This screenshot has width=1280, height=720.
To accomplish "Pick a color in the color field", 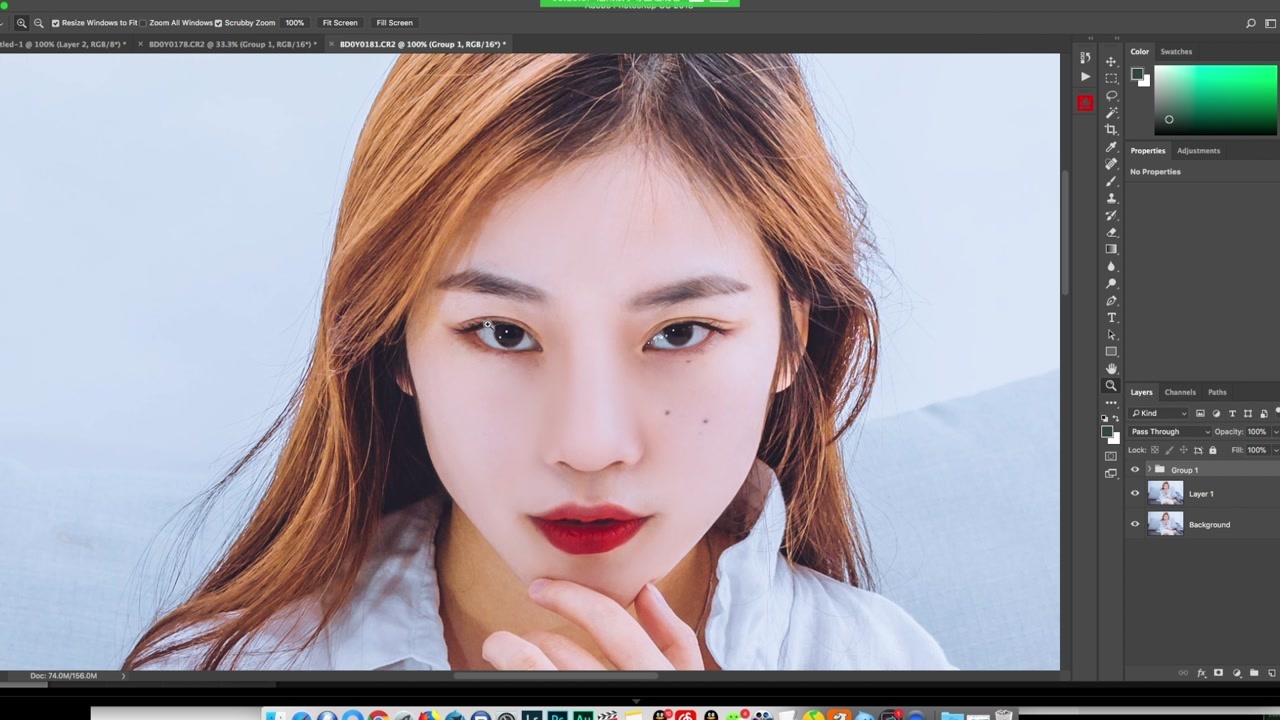I will pos(1216,100).
